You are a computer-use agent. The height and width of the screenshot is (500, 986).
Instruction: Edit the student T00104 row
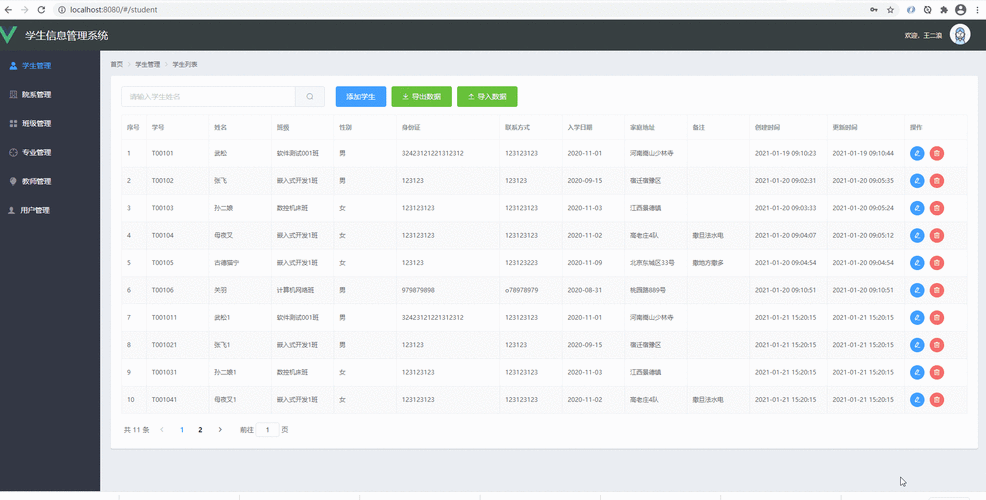pos(917,235)
